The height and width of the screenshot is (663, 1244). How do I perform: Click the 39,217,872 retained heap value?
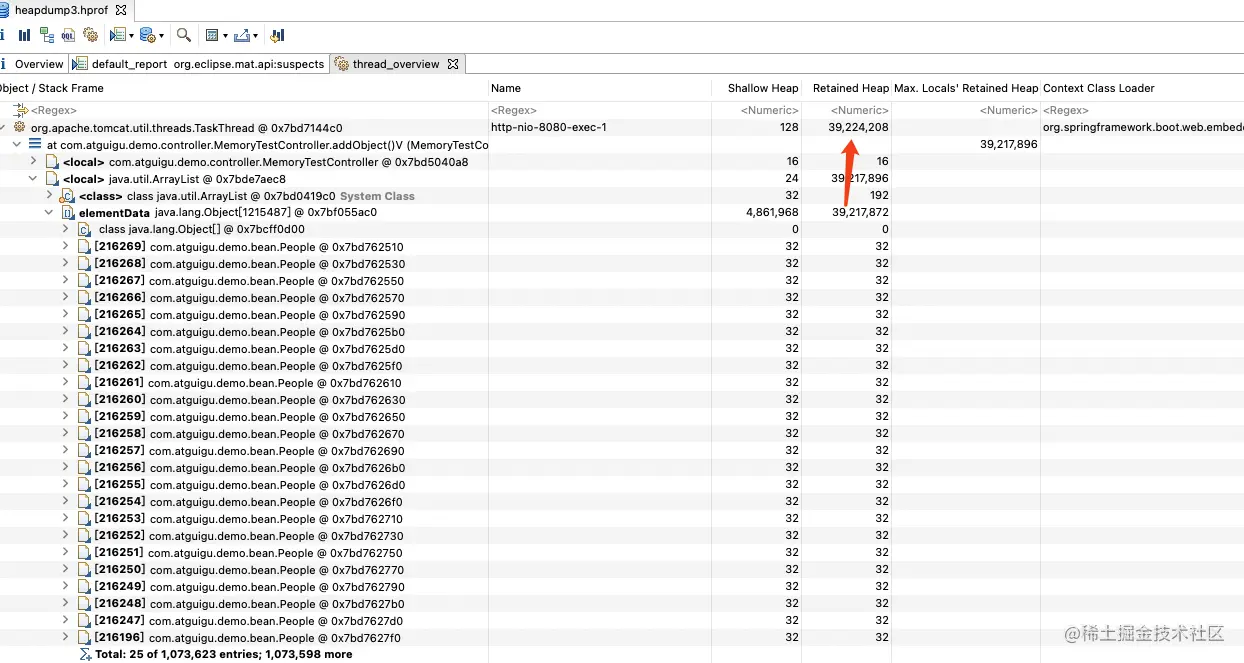click(x=858, y=213)
